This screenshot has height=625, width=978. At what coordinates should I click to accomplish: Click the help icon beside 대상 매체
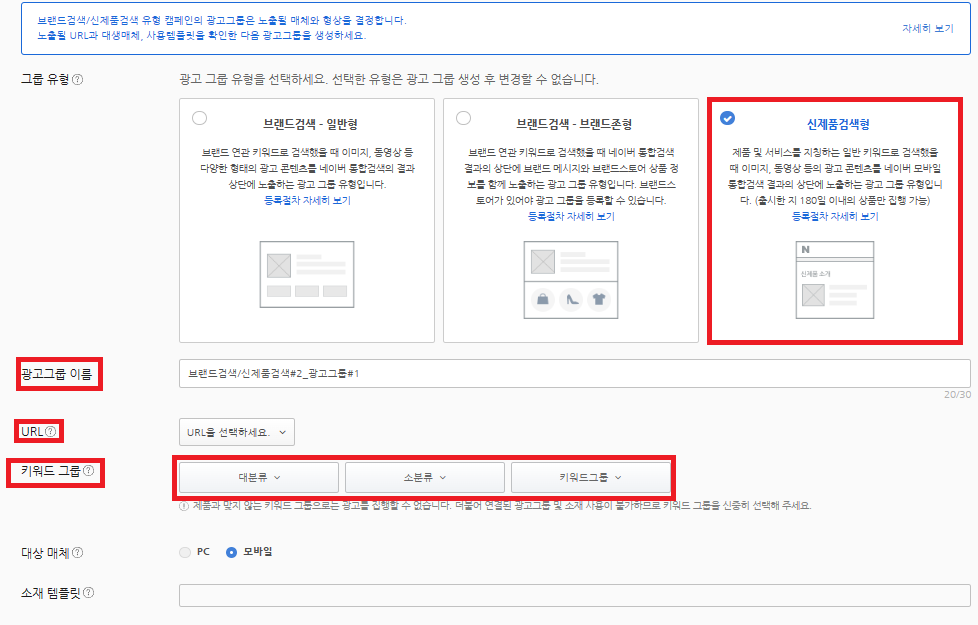[77, 553]
